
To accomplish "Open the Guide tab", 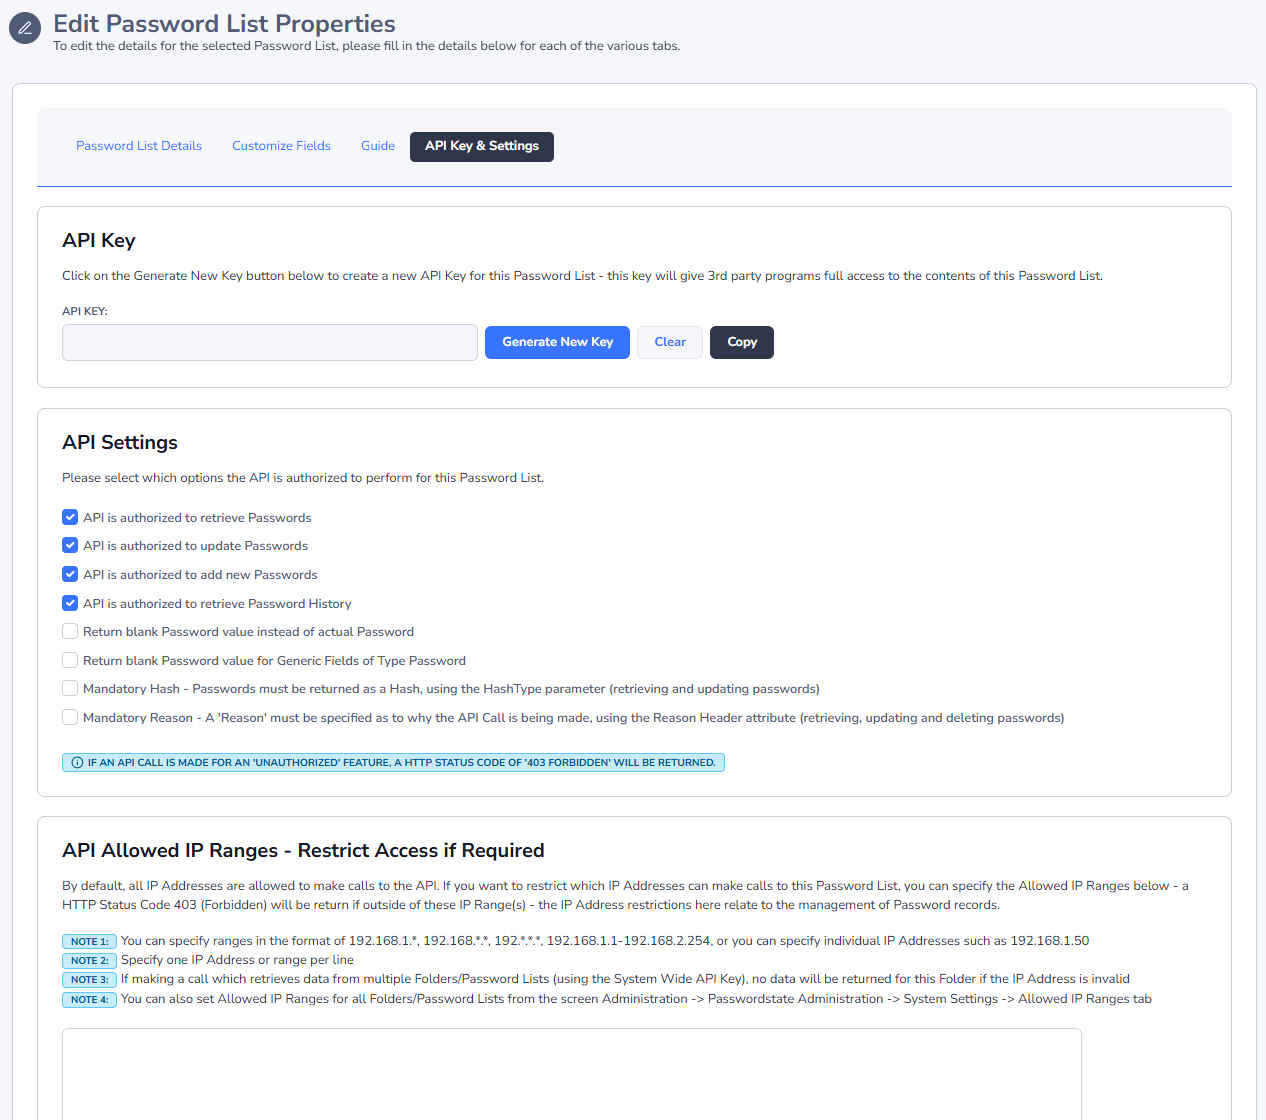I will [378, 146].
